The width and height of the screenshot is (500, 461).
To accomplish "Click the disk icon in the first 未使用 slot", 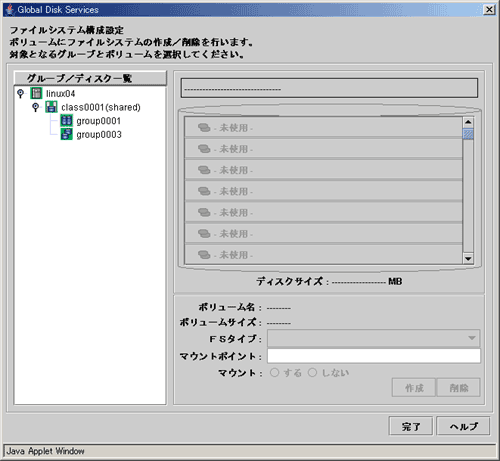I will tap(204, 128).
